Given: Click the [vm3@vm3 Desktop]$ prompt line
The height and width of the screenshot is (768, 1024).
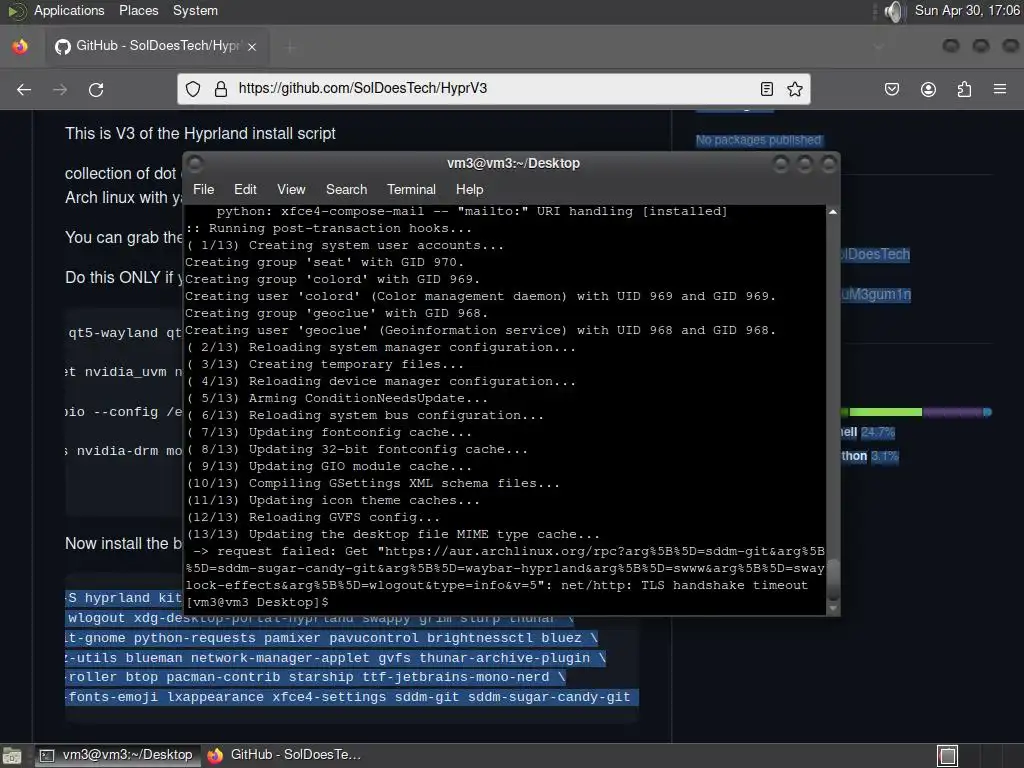Looking at the screenshot, I should pyautogui.click(x=257, y=602).
